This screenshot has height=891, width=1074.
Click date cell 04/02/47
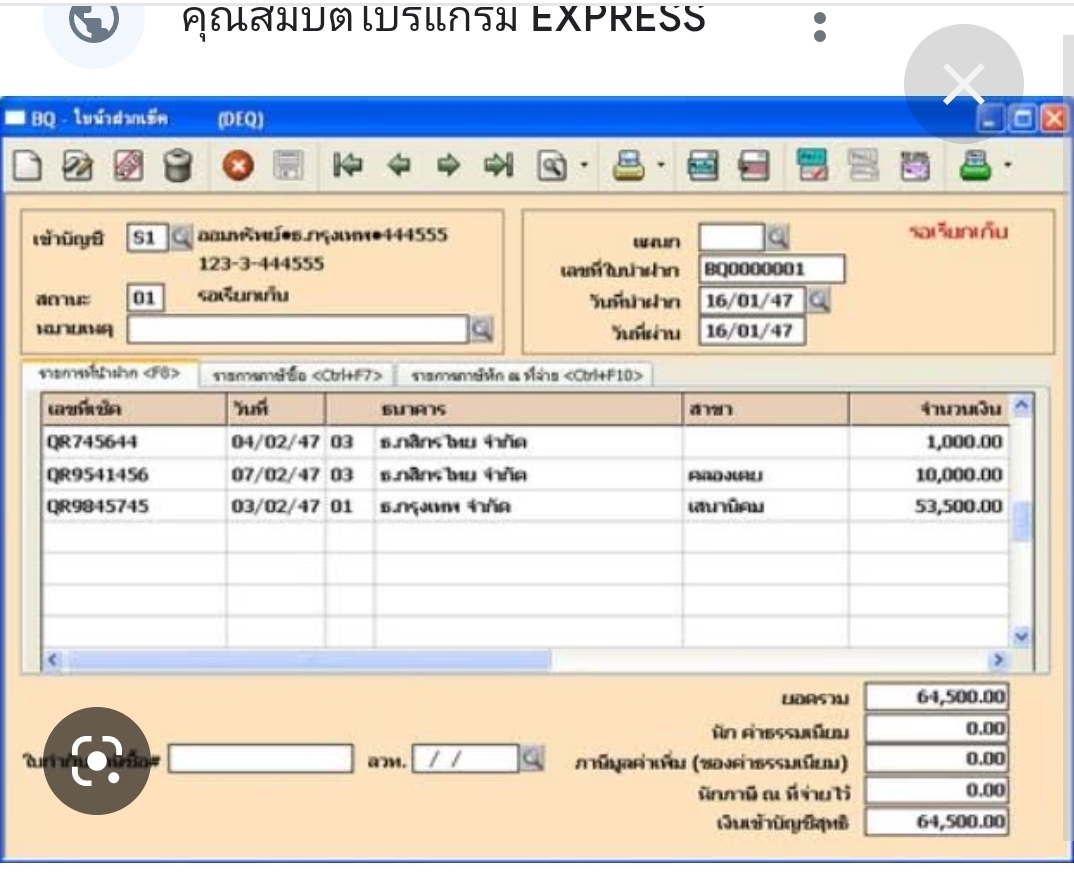[275, 442]
